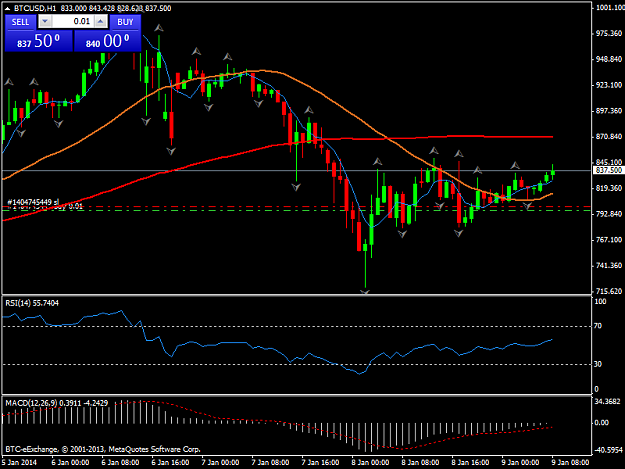Screen dimensions: 625x469
Task: Select the RSI(14) indicator label
Action: point(32,303)
